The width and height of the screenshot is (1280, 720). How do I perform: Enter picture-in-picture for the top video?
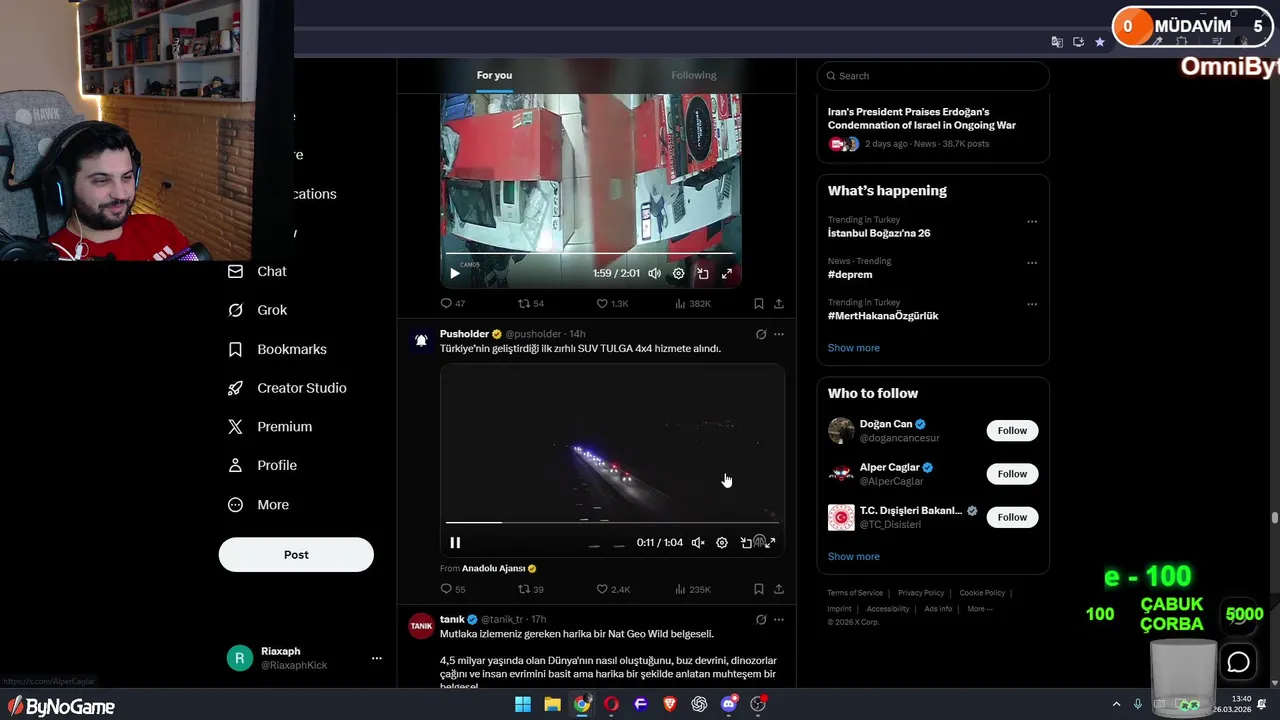point(703,273)
